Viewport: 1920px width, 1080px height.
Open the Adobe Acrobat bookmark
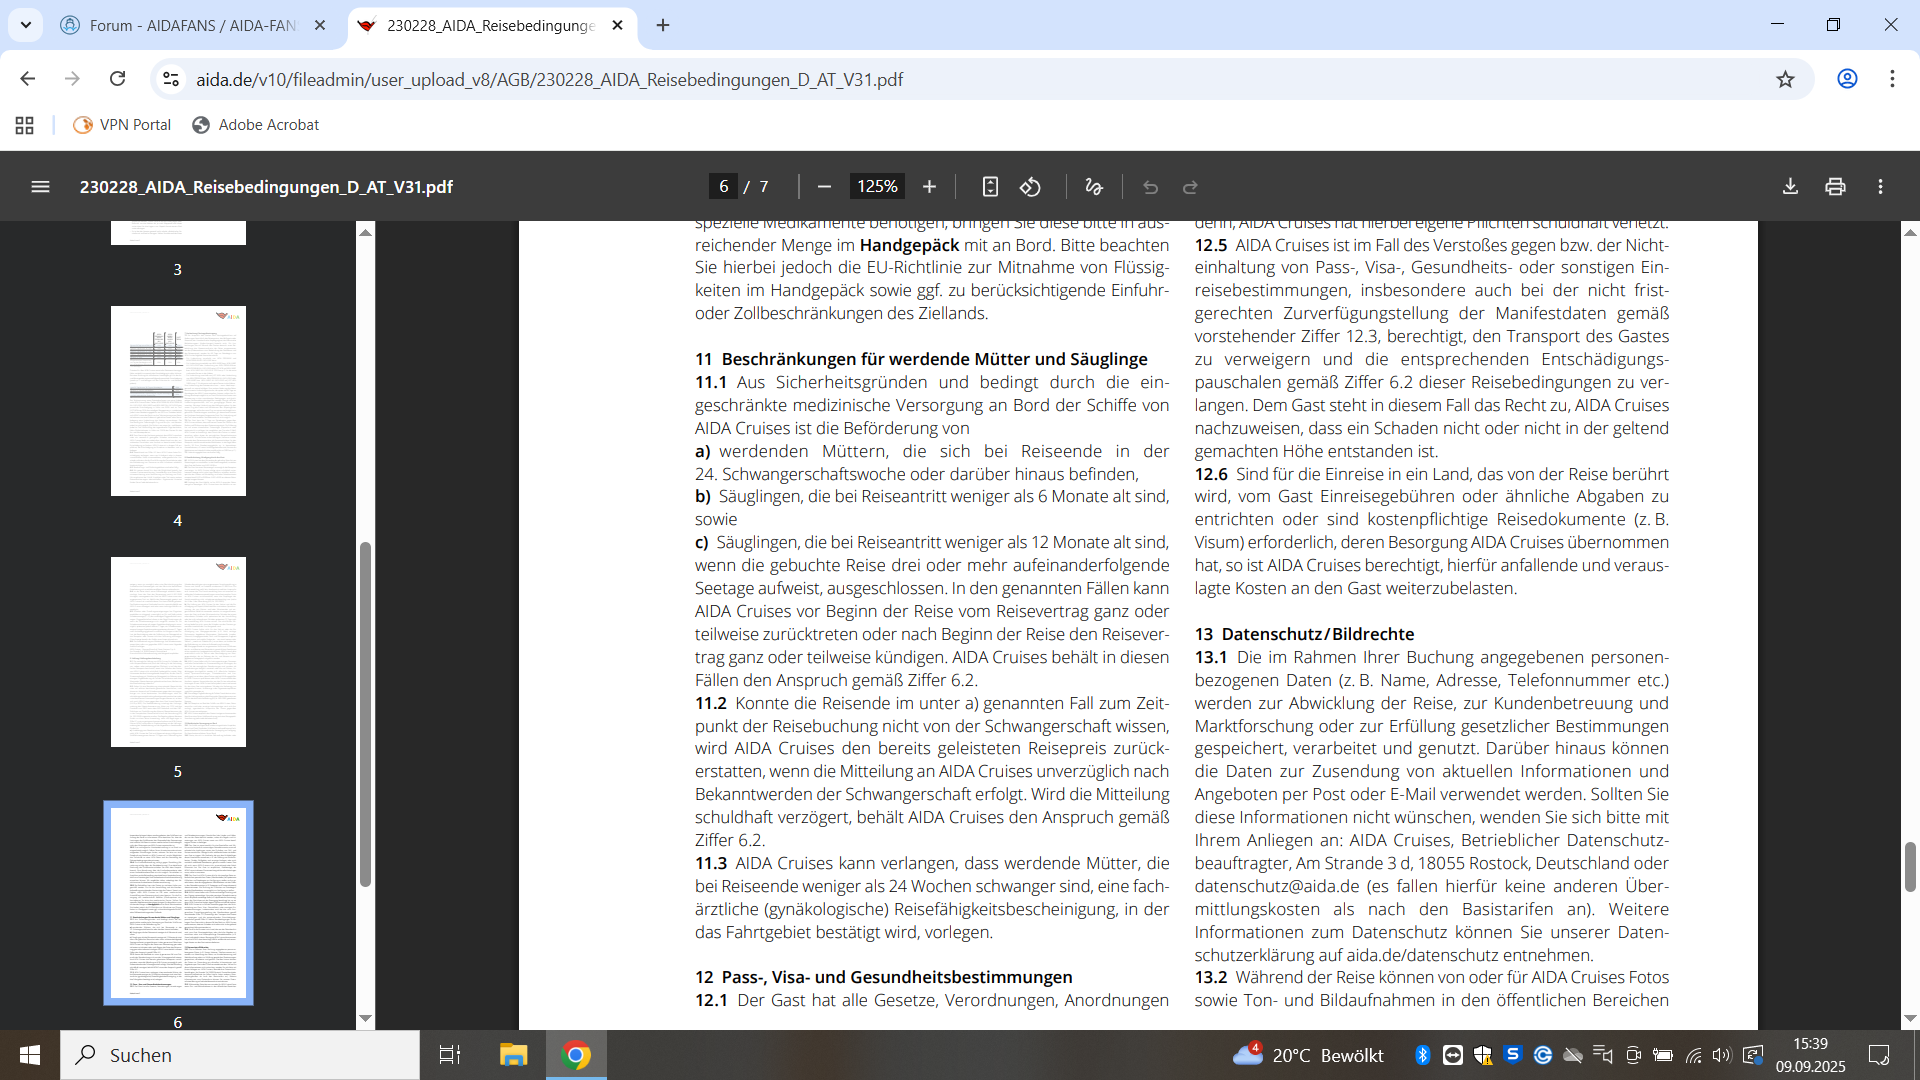tap(256, 125)
